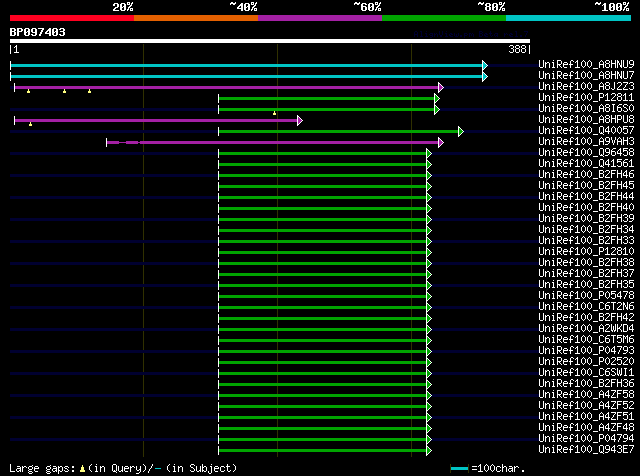The height and width of the screenshot is (476, 640).
Task: Select UniRef100_B2FH44 label
Action: 586,196
